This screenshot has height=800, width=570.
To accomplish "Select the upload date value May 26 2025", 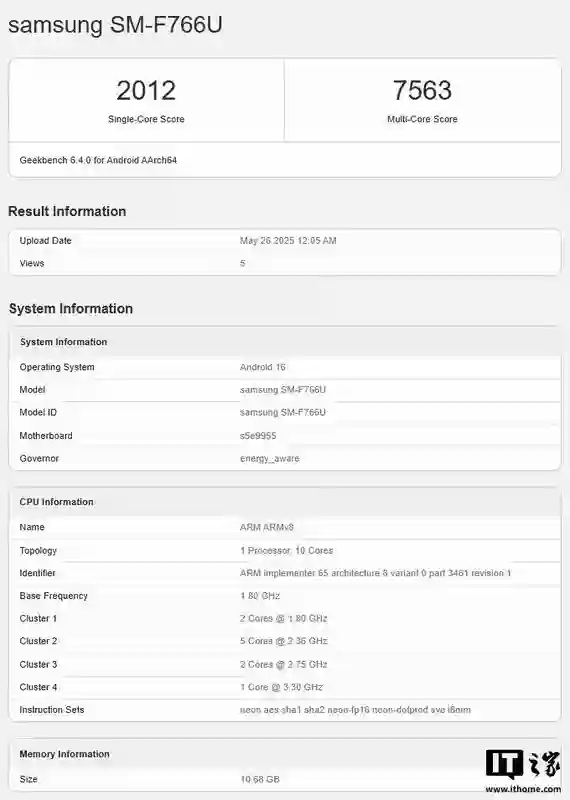I will 288,241.
